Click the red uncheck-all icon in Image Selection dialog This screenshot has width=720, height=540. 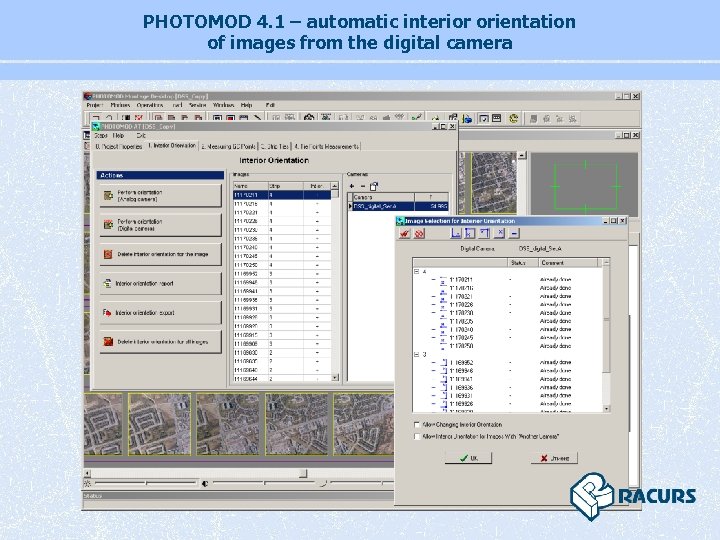pyautogui.click(x=420, y=233)
